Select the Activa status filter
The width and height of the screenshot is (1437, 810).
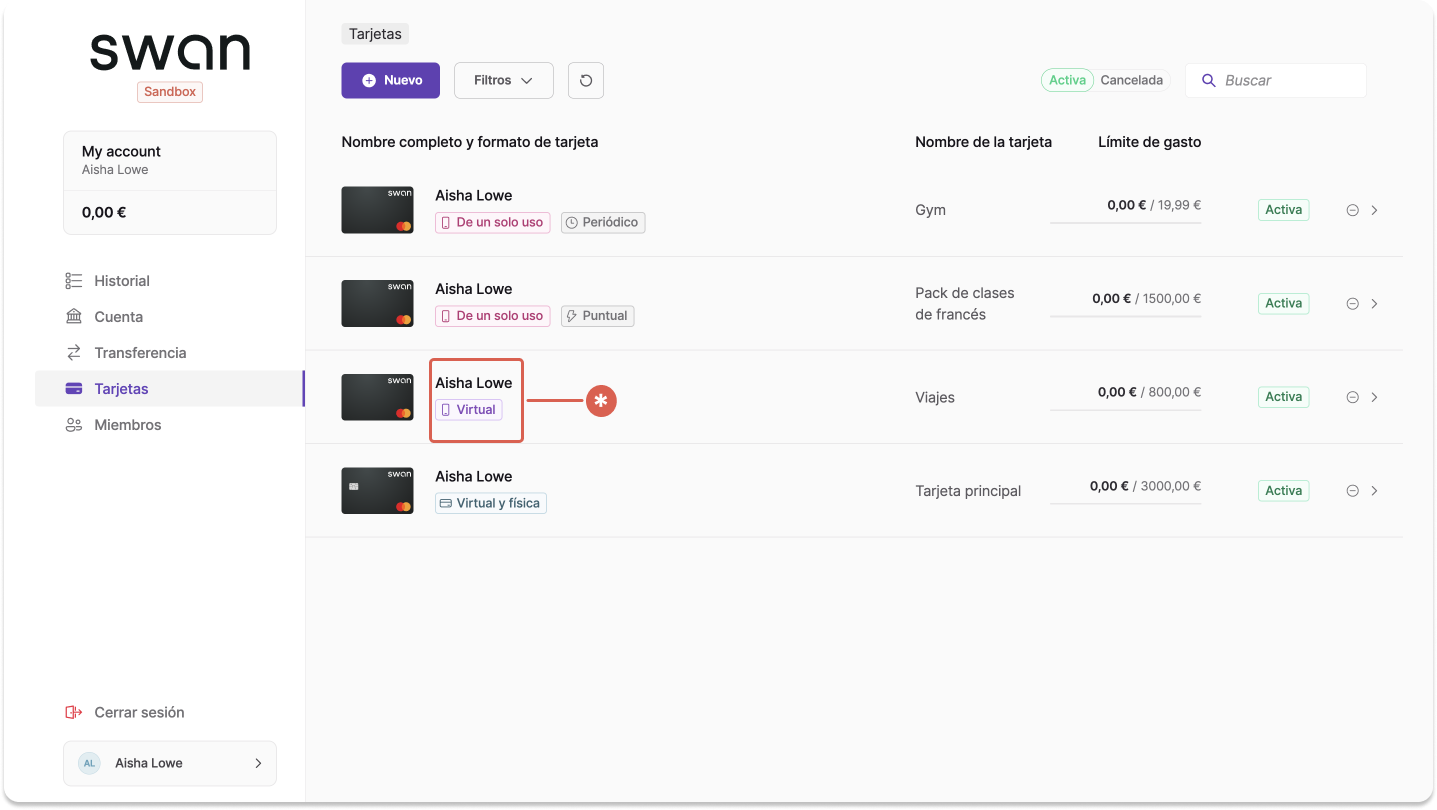pyautogui.click(x=1067, y=81)
